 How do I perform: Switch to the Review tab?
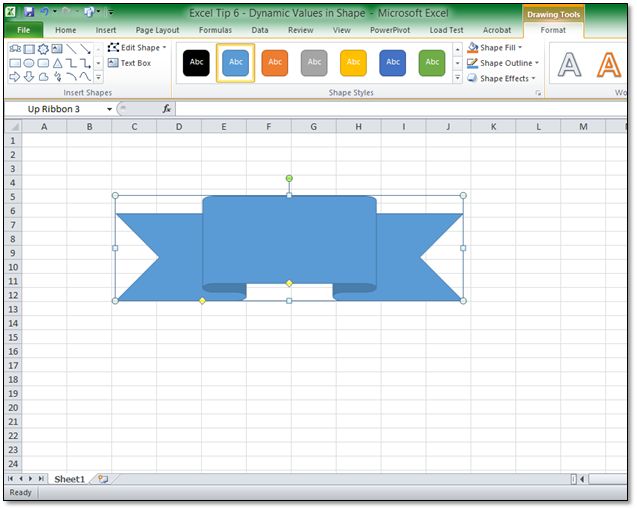(x=301, y=30)
